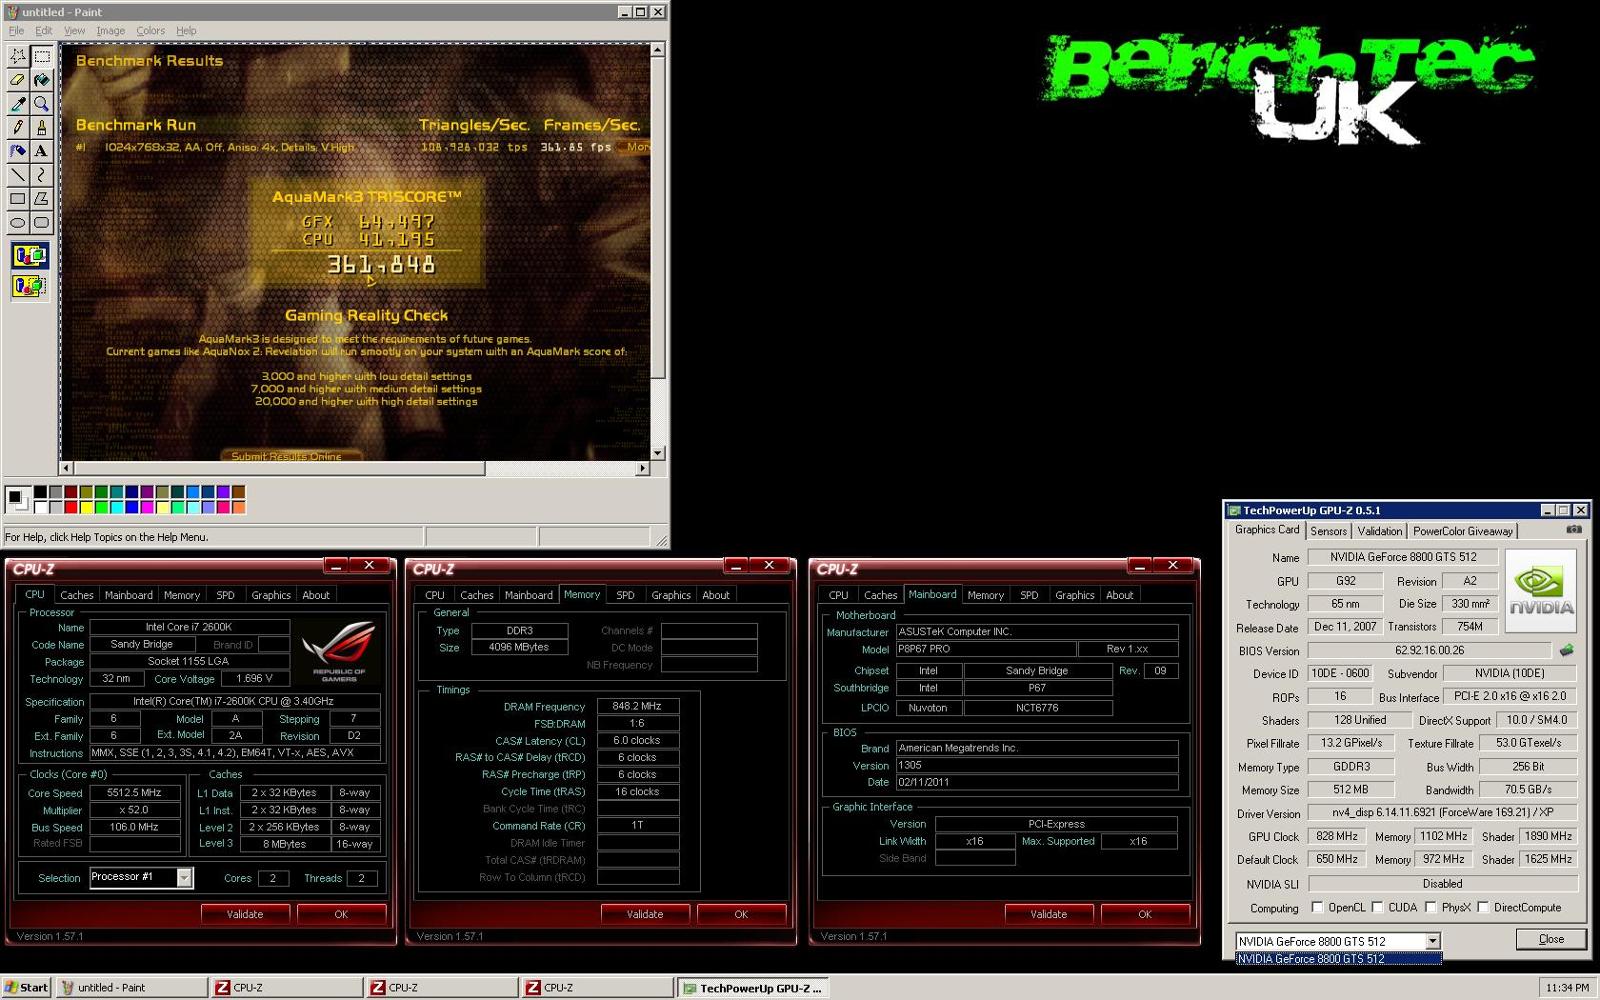1600x1000 pixels.
Task: Click the NVIDIA GeForce 8800 GTS 512 Name field
Action: point(1403,557)
